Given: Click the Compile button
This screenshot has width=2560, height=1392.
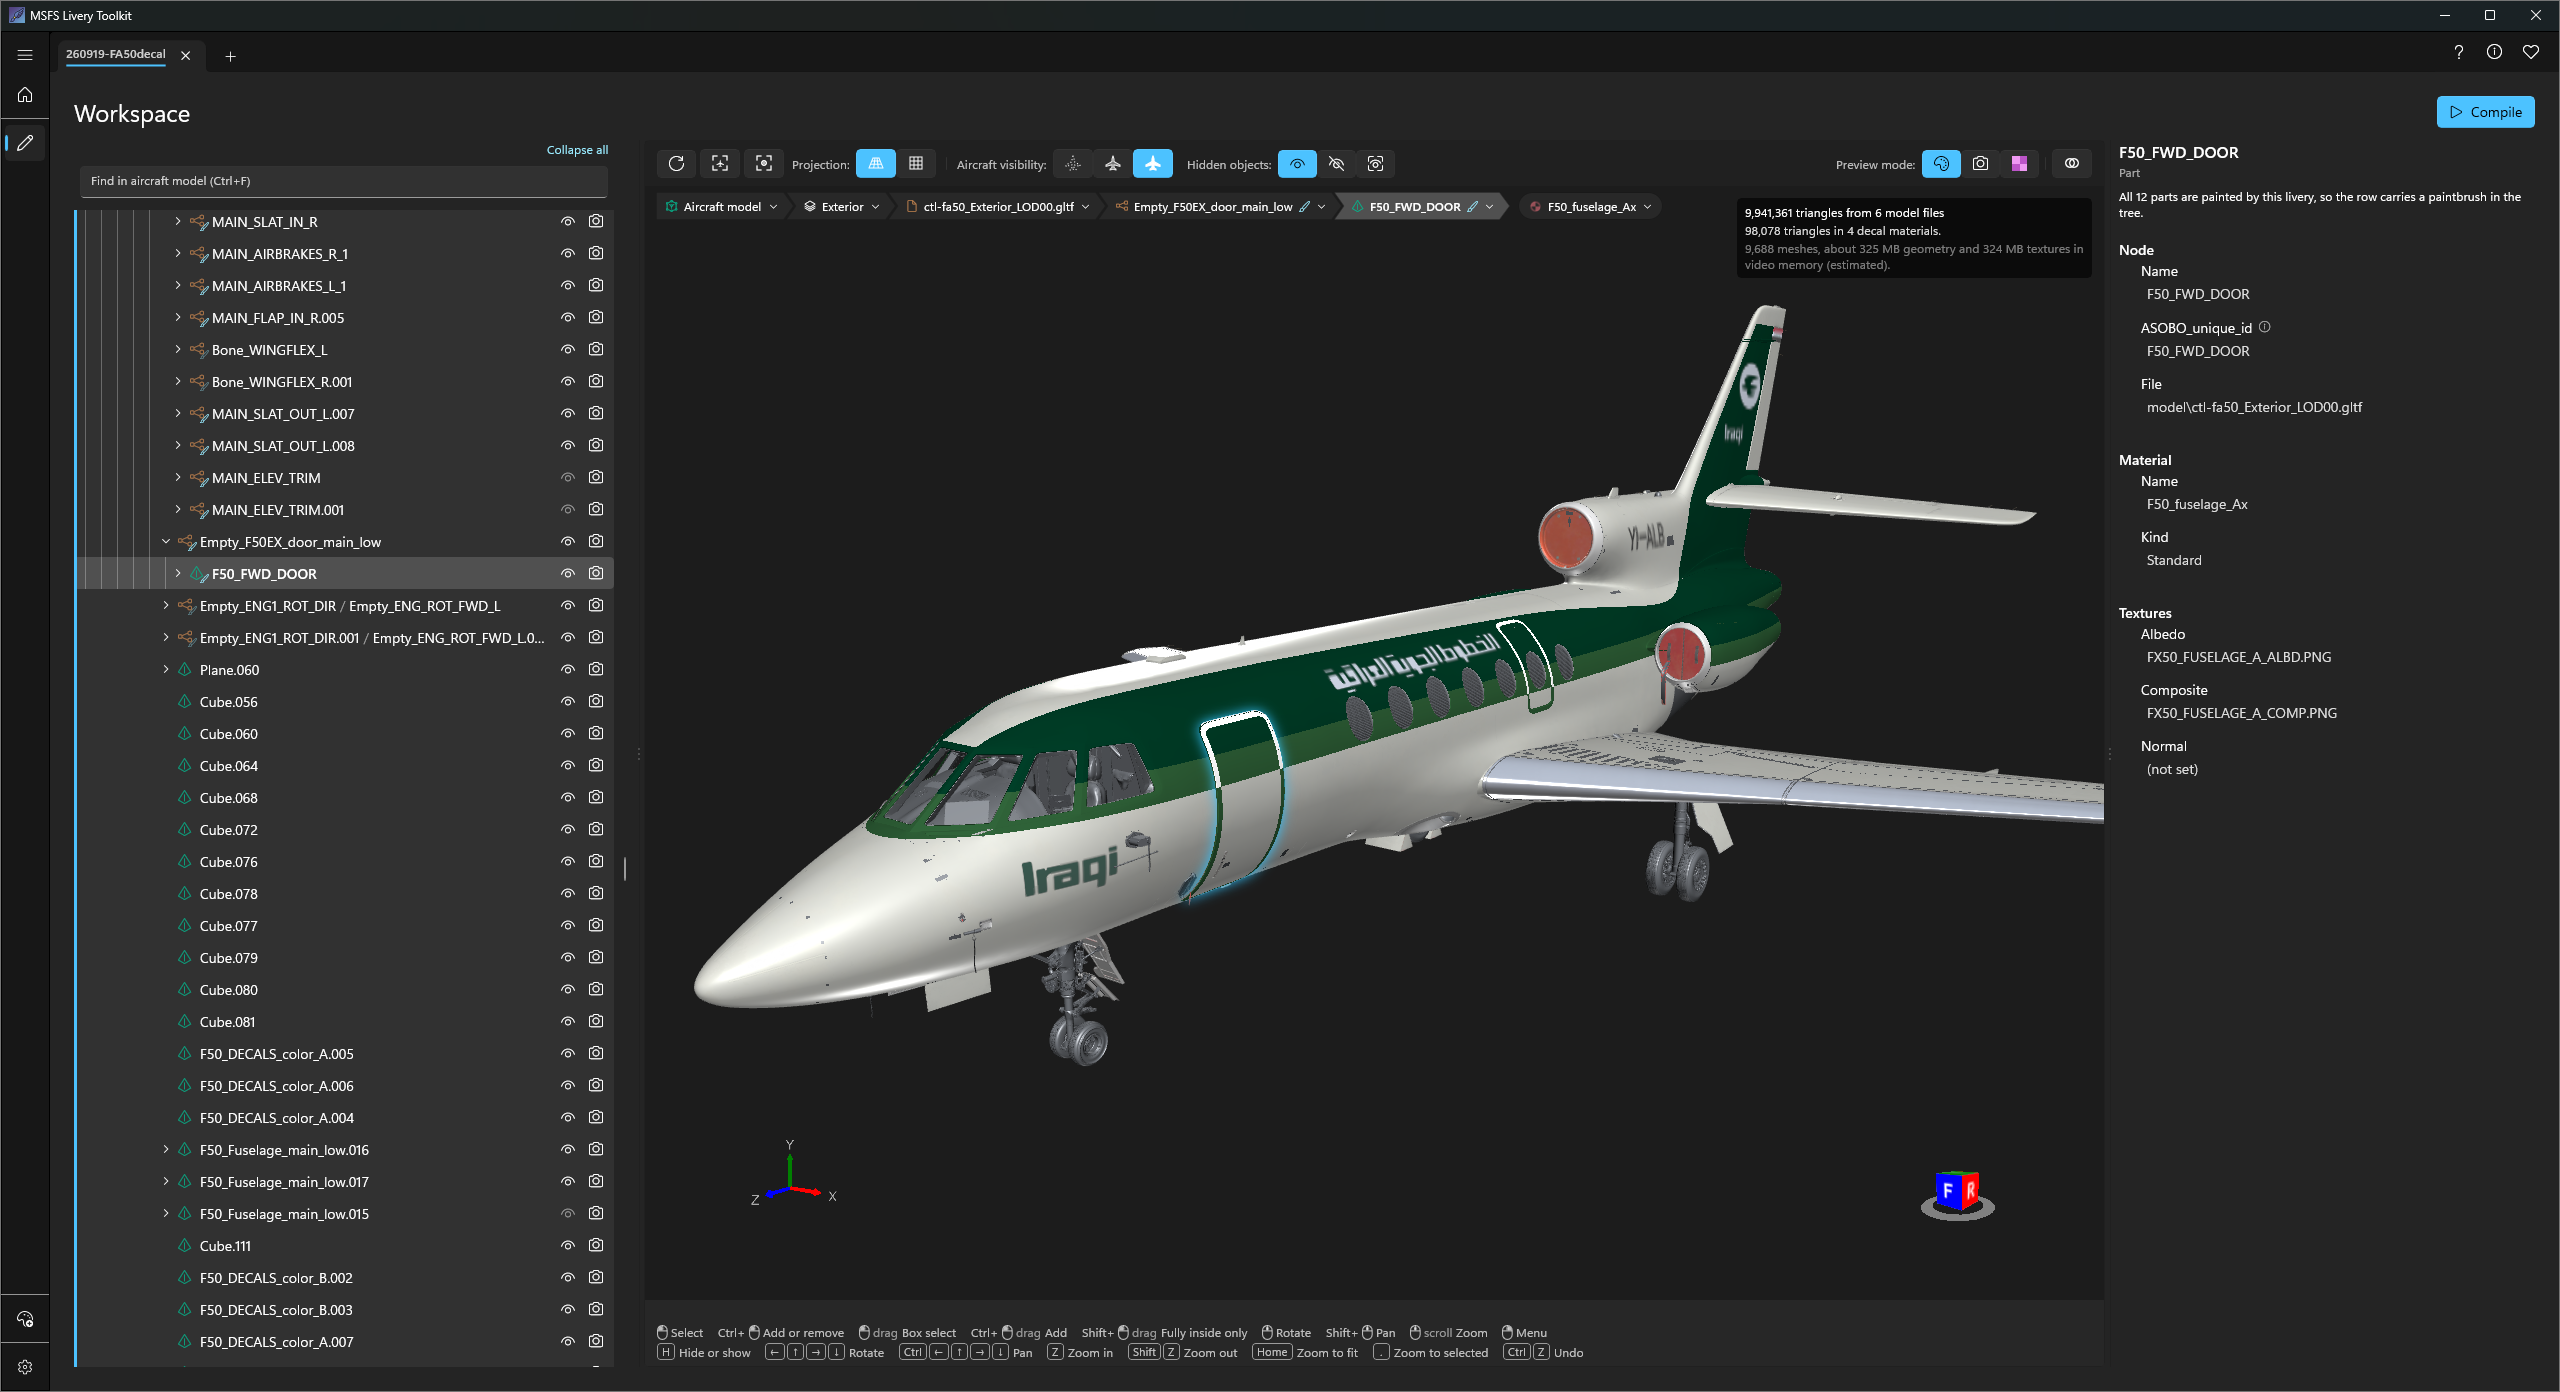Looking at the screenshot, I should tap(2485, 112).
